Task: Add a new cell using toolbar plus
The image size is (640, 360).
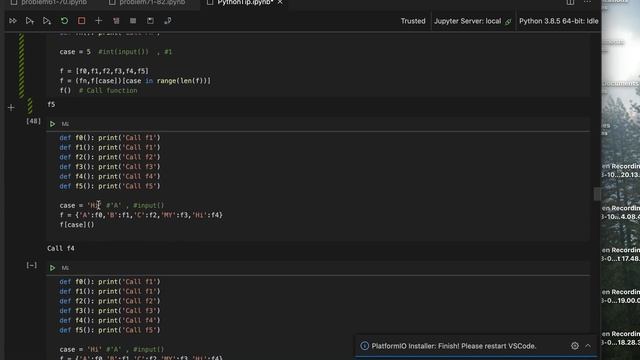Action: (x=98, y=21)
